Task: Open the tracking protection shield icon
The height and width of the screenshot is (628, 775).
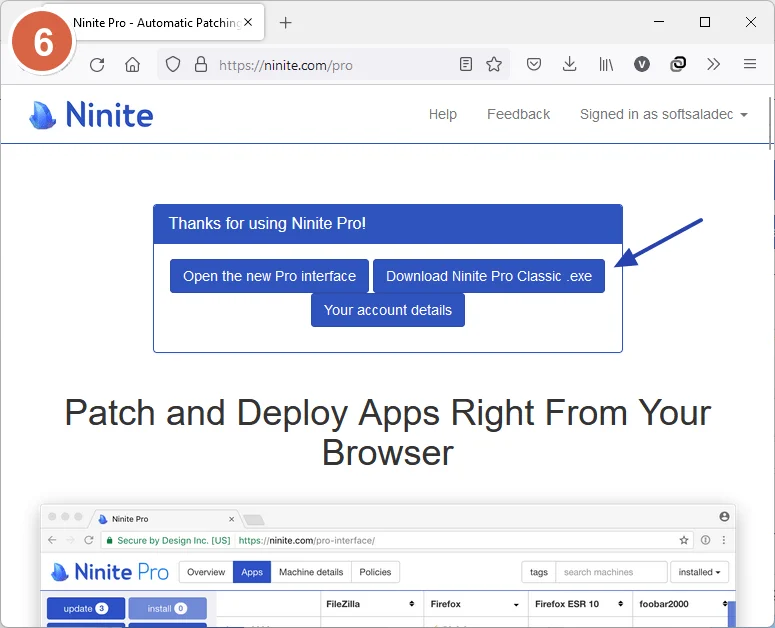Action: tap(172, 64)
